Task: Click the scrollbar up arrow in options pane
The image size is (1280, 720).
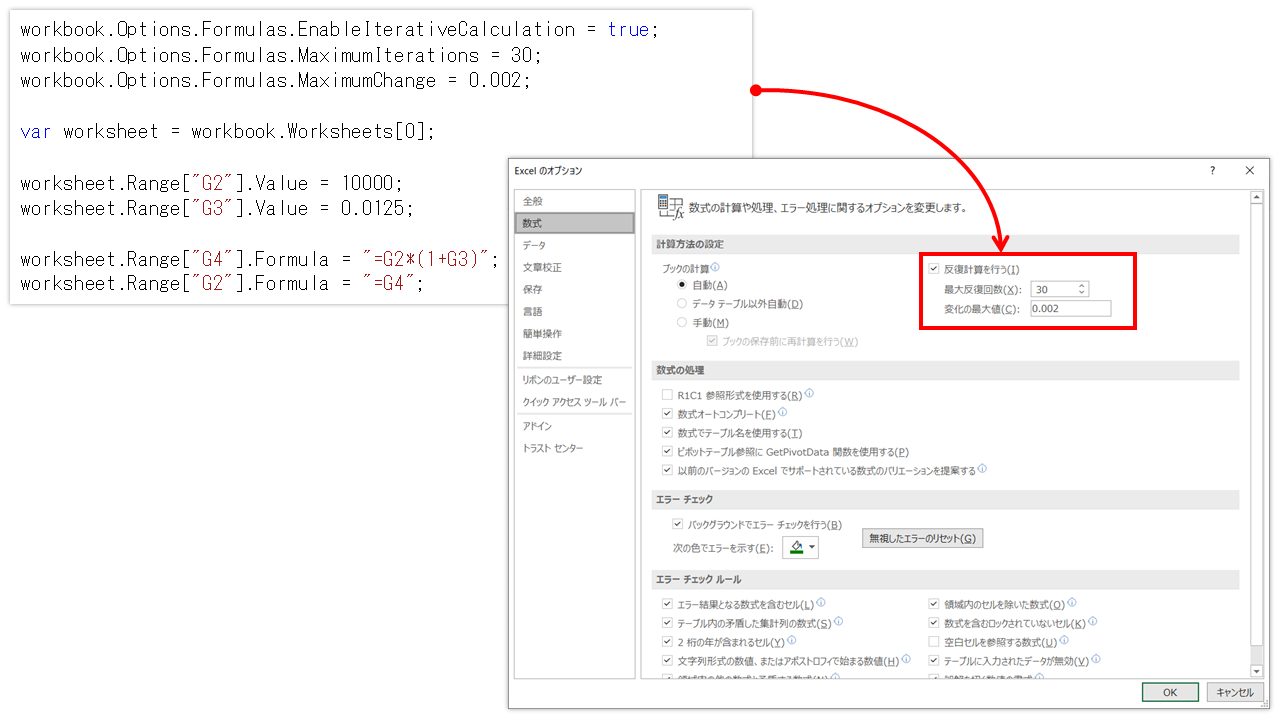Action: point(1257,196)
